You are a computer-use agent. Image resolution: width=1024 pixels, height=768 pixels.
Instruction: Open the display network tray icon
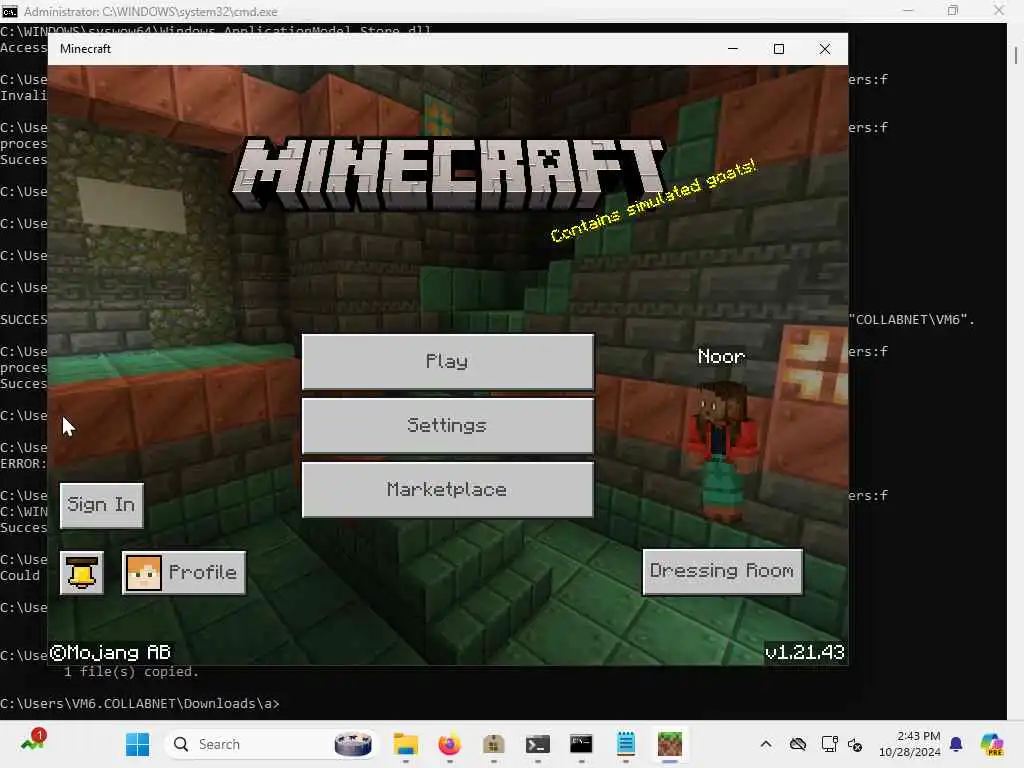tap(829, 744)
